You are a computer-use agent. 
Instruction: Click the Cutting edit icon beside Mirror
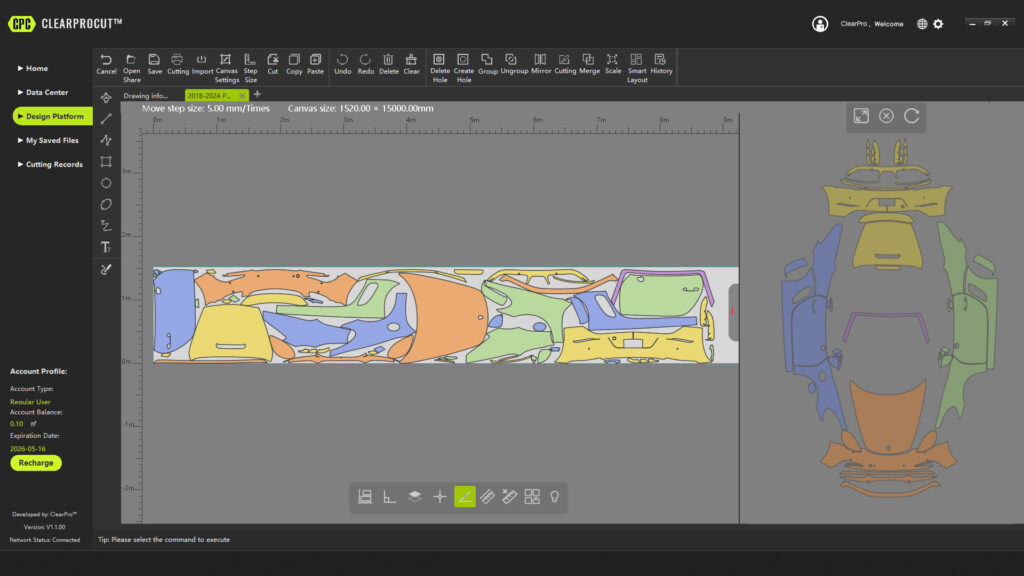coord(564,64)
